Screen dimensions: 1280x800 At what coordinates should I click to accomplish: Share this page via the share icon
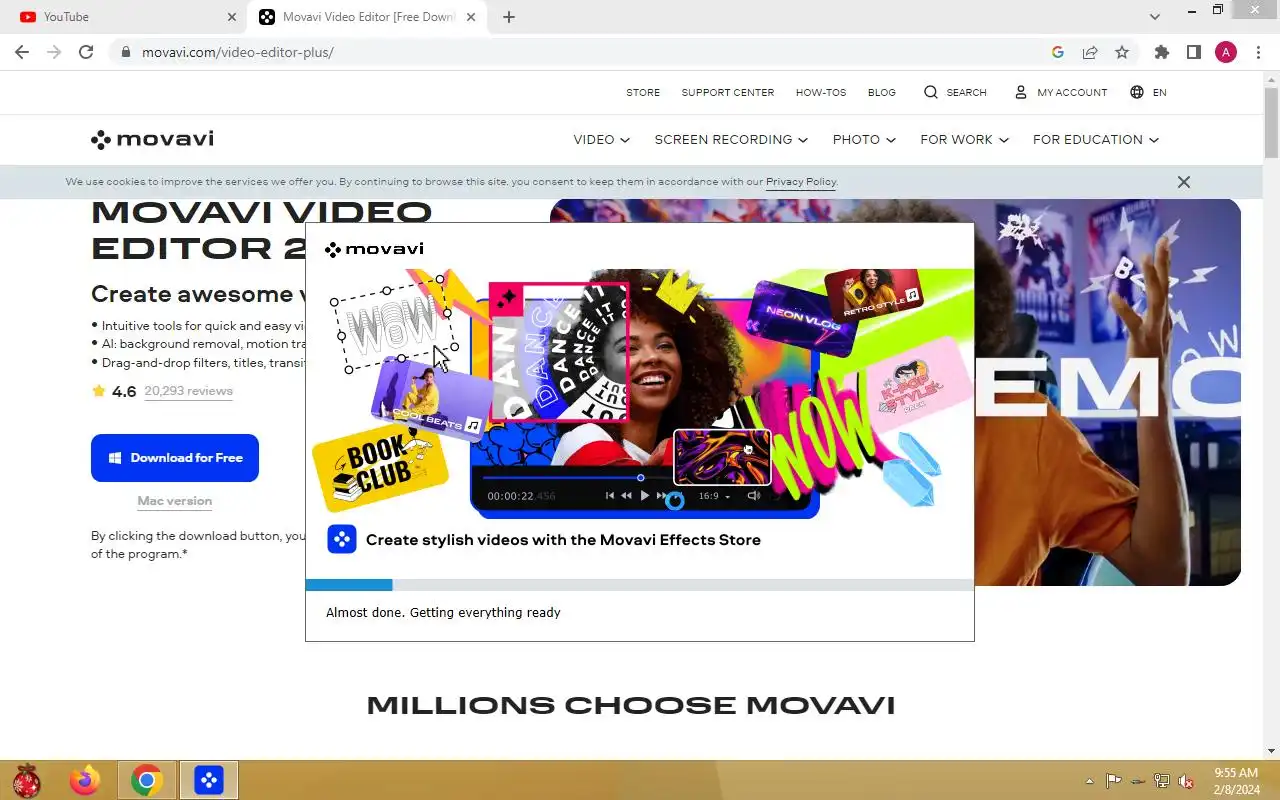tap(1090, 52)
